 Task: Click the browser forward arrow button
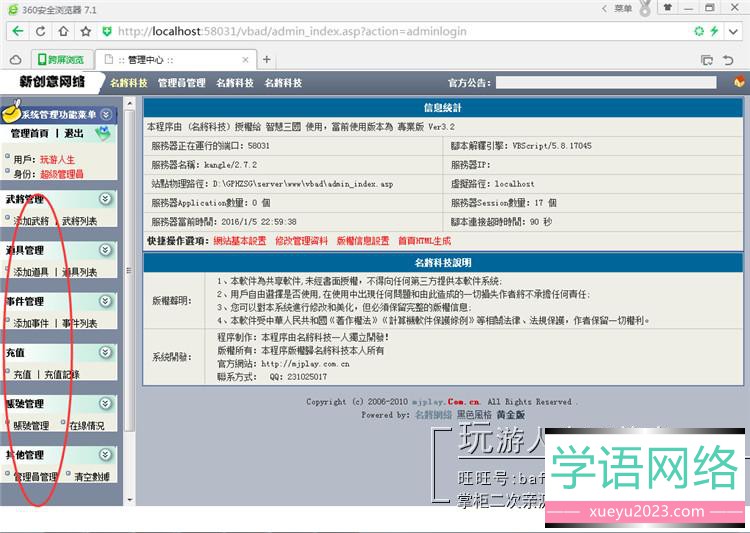point(40,32)
